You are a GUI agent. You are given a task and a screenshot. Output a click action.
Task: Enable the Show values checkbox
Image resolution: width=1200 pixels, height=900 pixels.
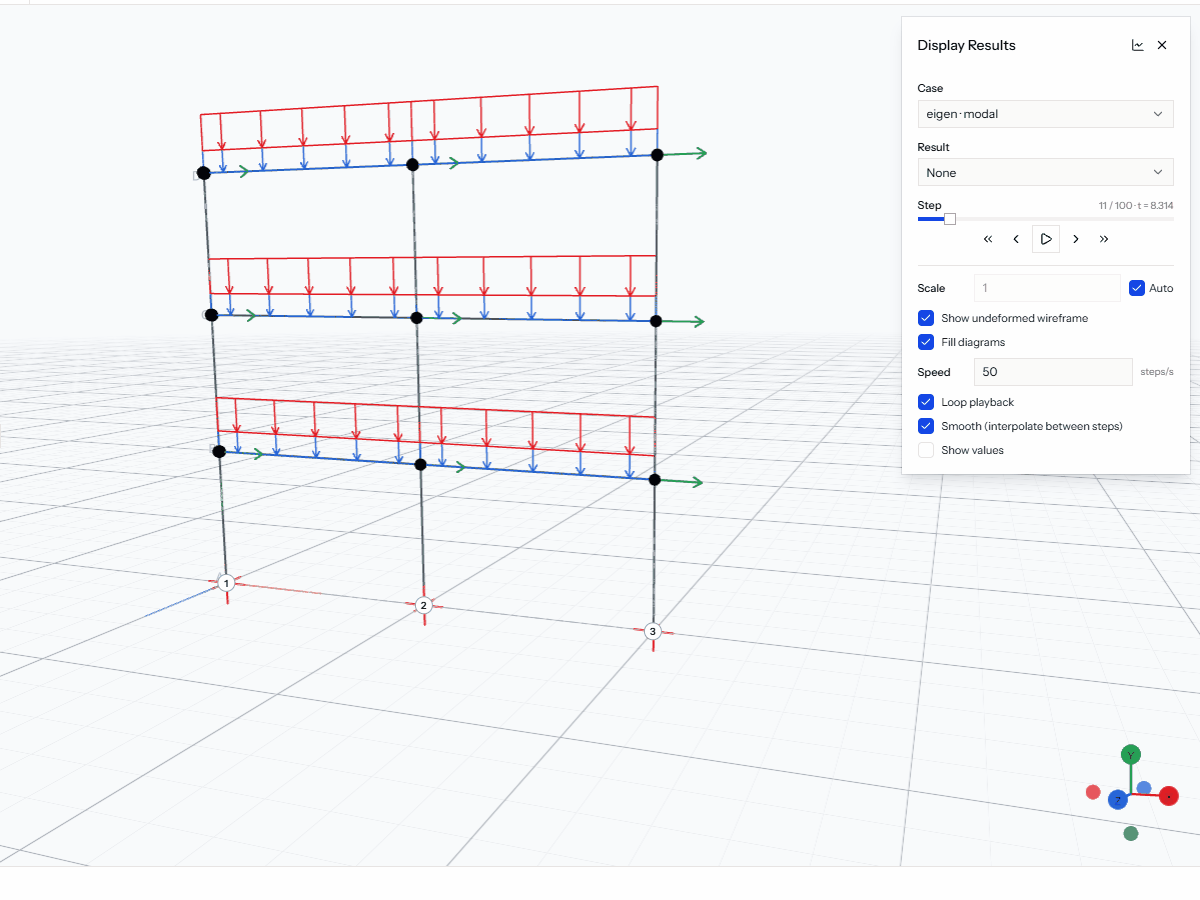(926, 450)
